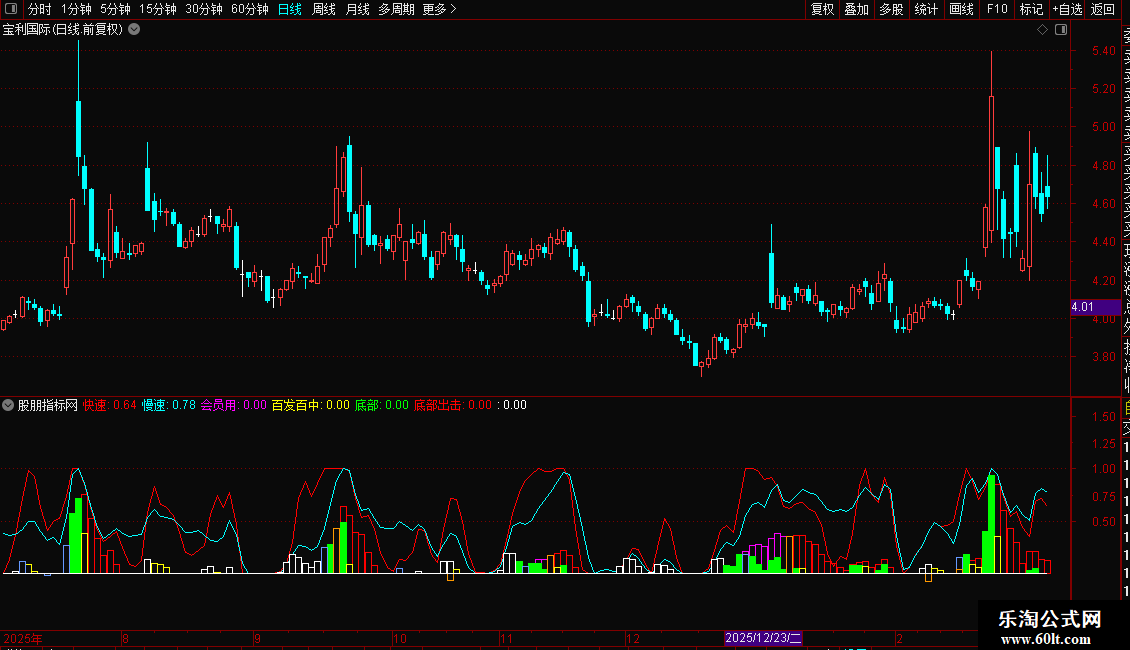
Task: Switch to 周线 weekly chart
Action: (324, 9)
